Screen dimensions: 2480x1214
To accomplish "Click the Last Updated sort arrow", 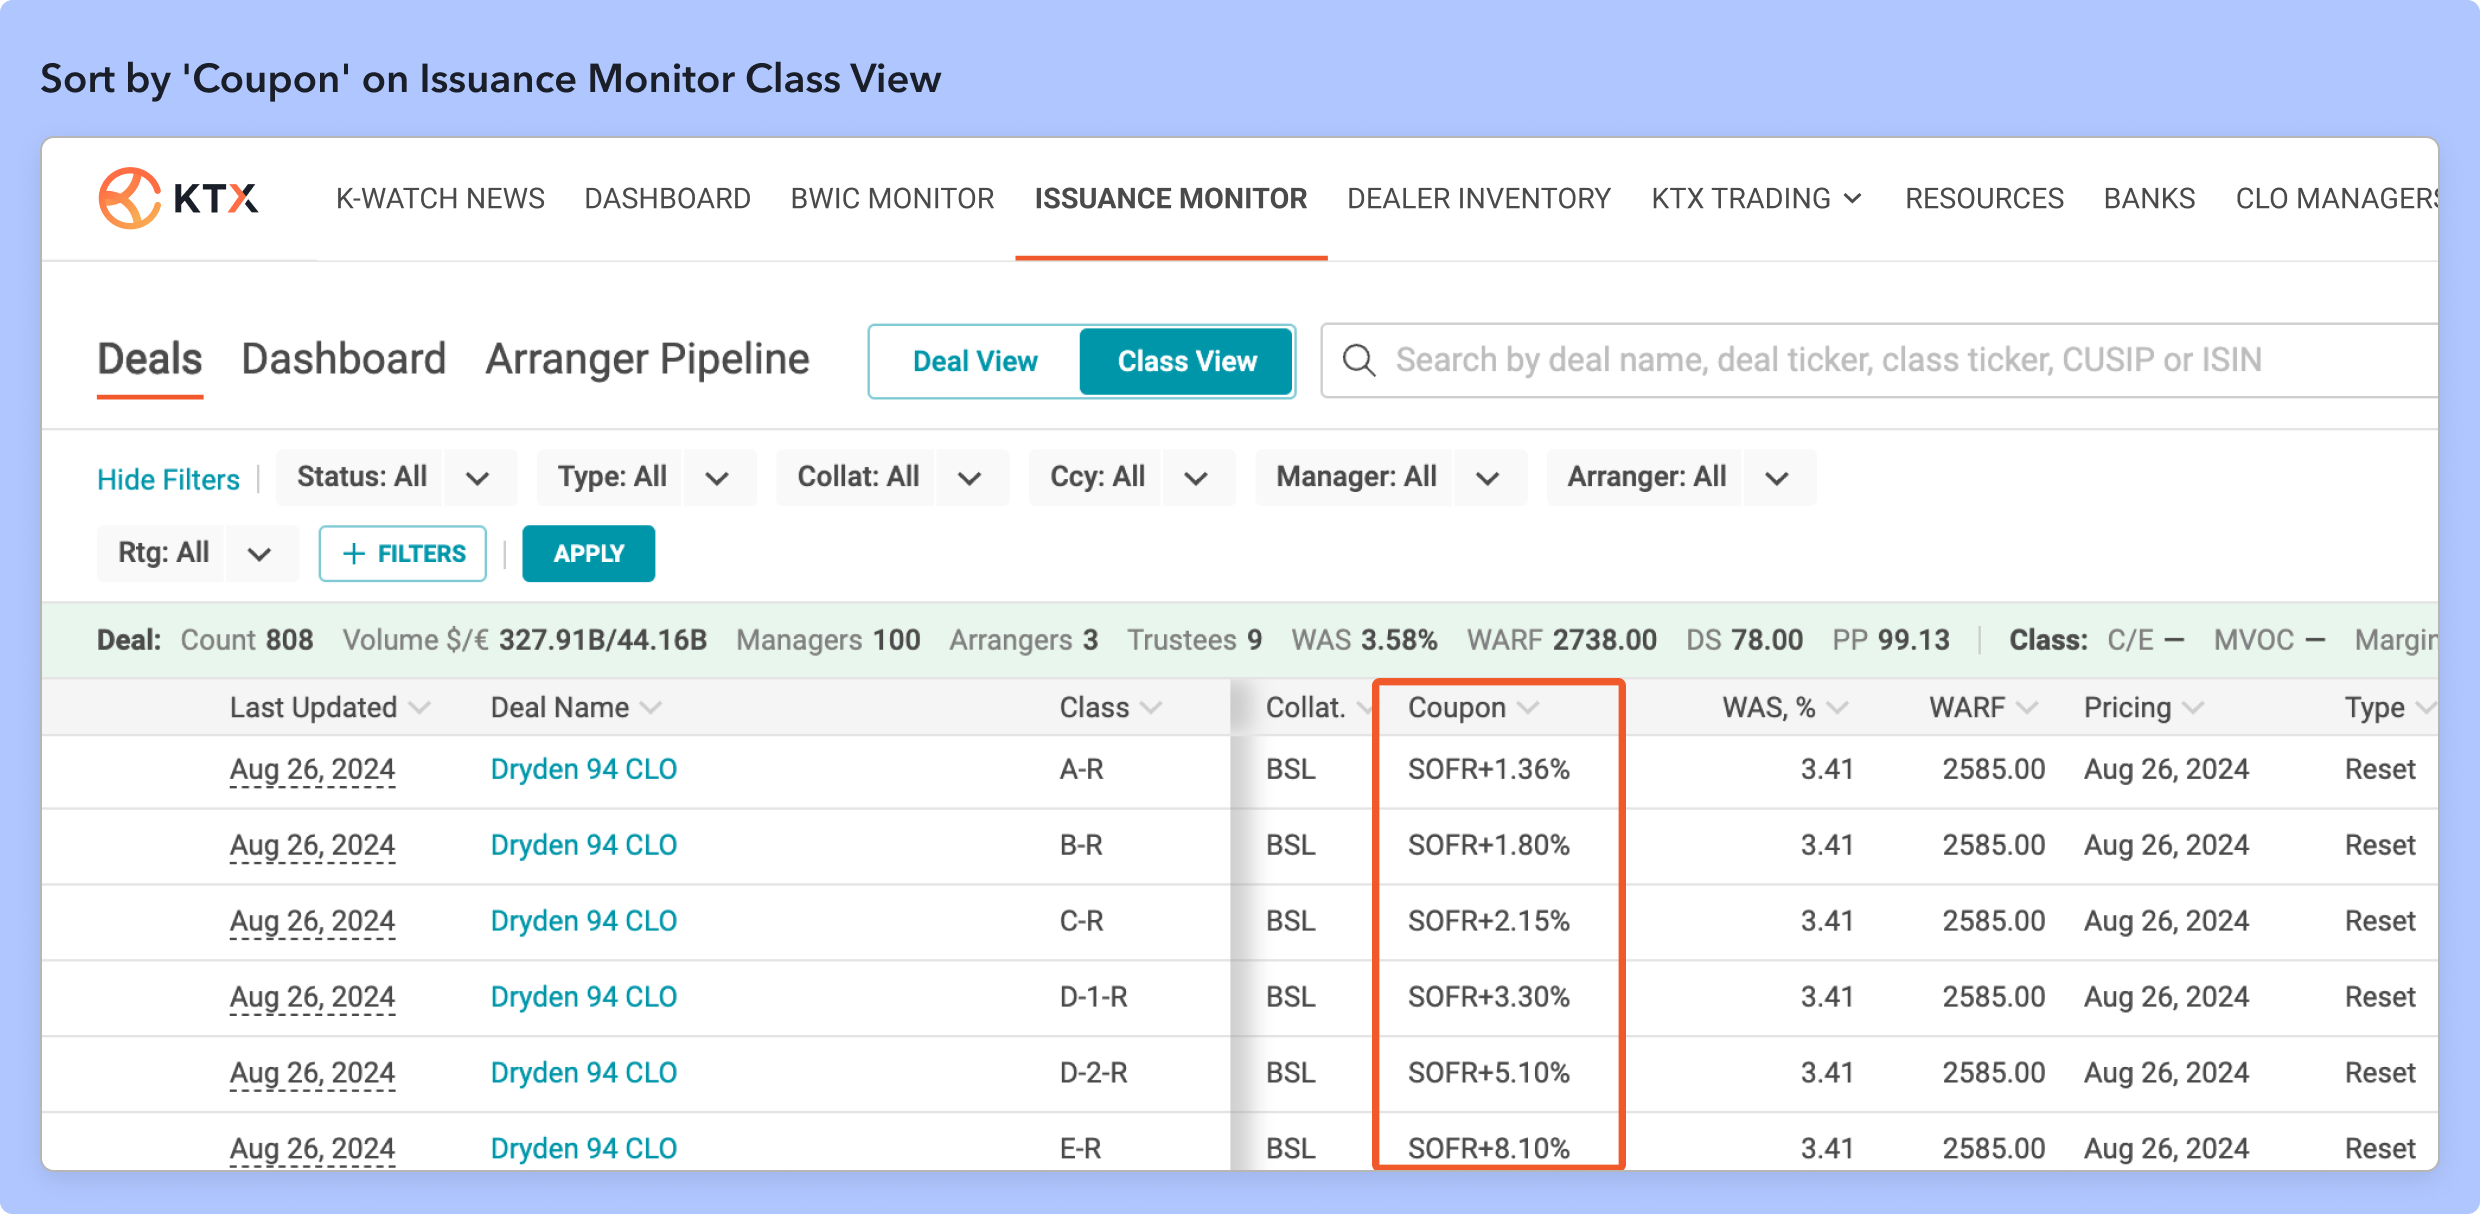I will [x=420, y=708].
